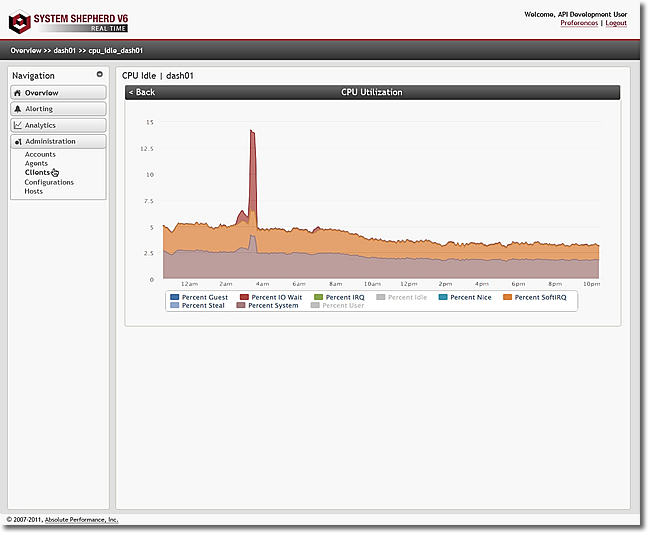Click the Percent Nice teal swatch
The width and height of the screenshot is (648, 533).
[443, 297]
